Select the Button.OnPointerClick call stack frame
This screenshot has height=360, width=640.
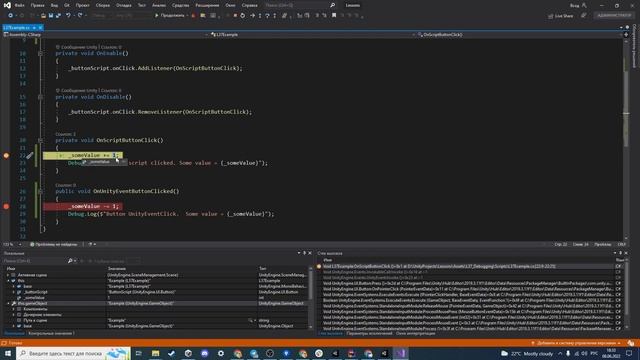tap(469, 289)
